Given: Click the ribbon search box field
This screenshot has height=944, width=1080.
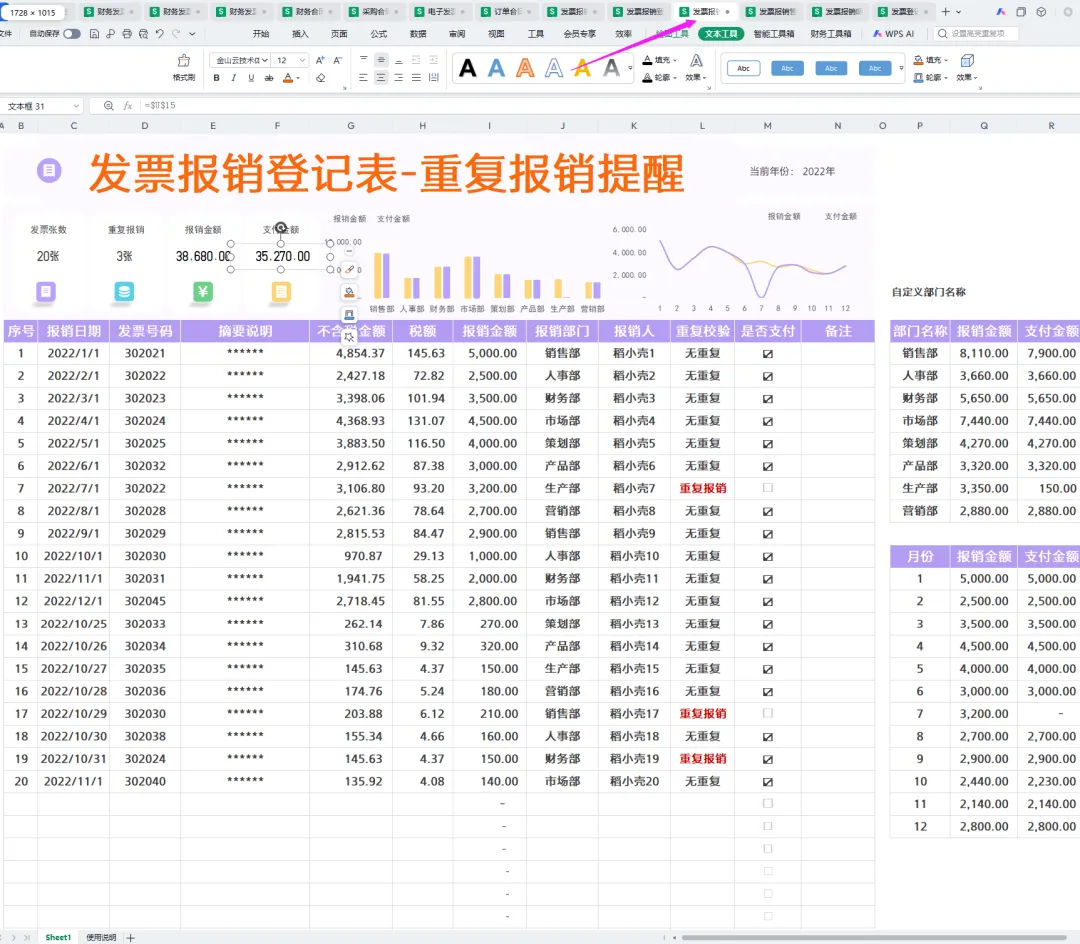Looking at the screenshot, I should (x=976, y=33).
